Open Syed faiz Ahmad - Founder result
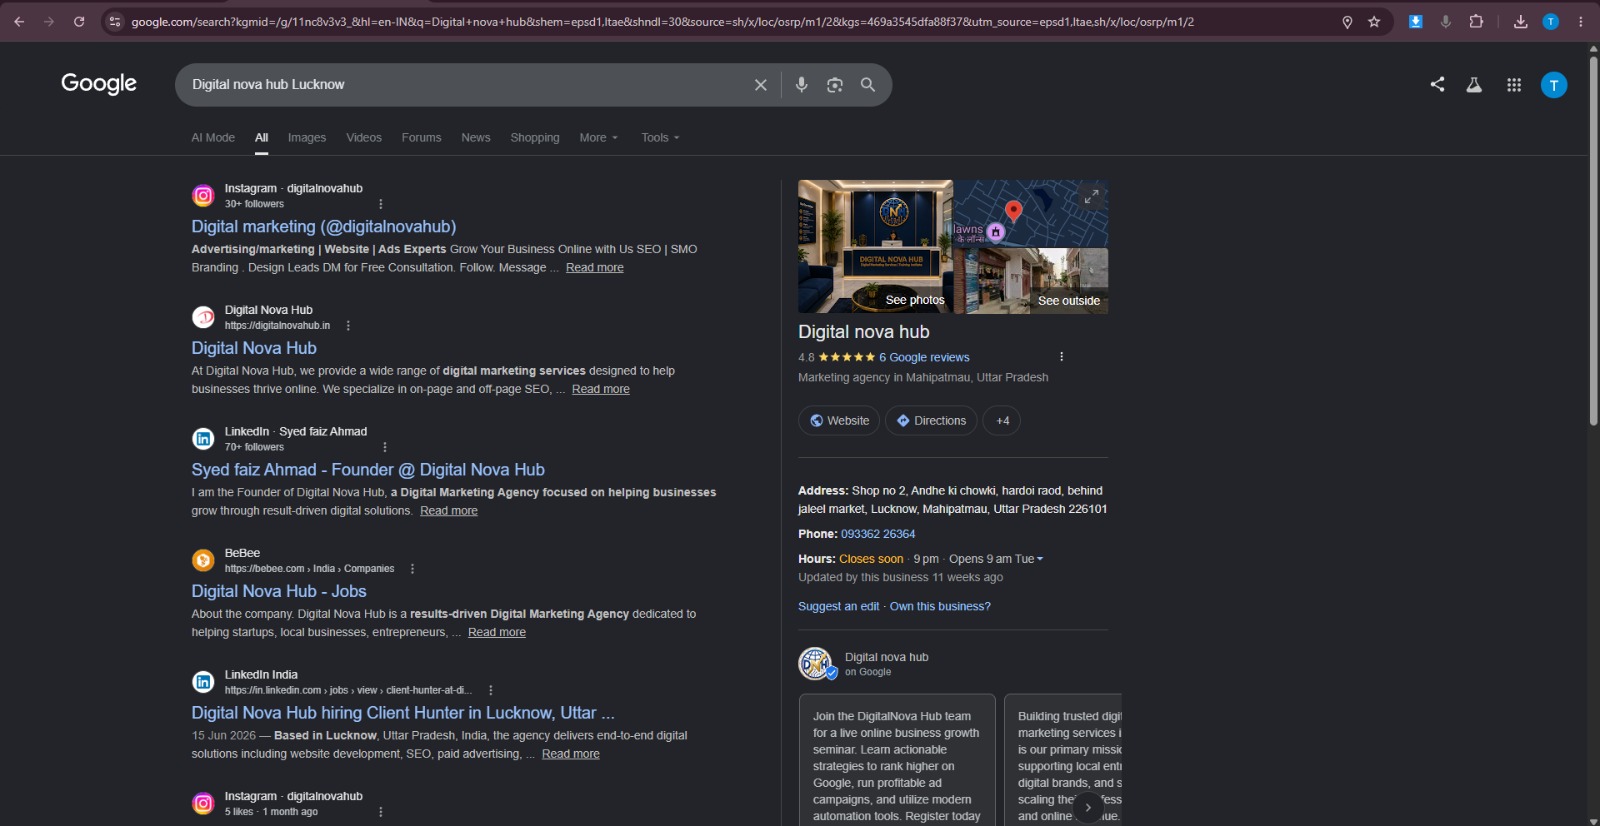Screen dimensions: 1600x826 [x=368, y=470]
